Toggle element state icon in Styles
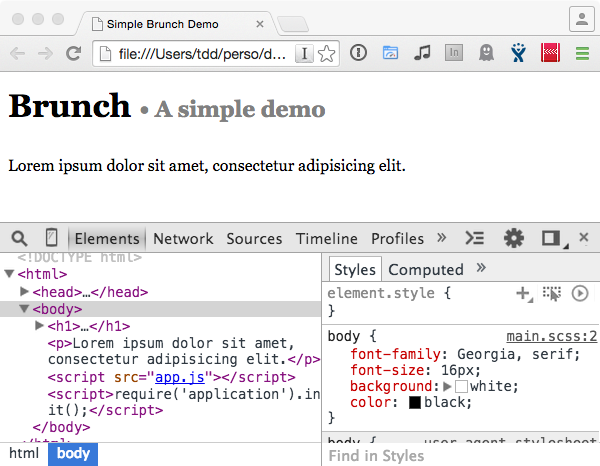Viewport: 600px width, 466px height. [x=551, y=293]
